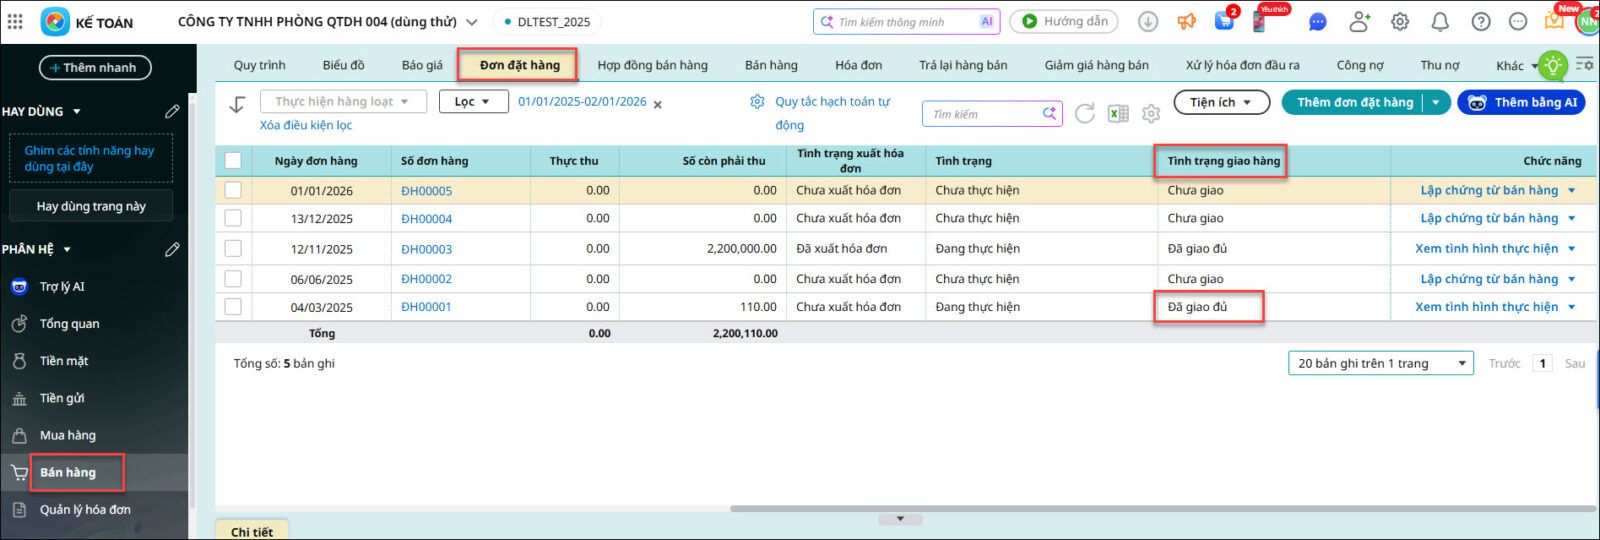
Task: Open the records per page combo box
Action: (1381, 363)
